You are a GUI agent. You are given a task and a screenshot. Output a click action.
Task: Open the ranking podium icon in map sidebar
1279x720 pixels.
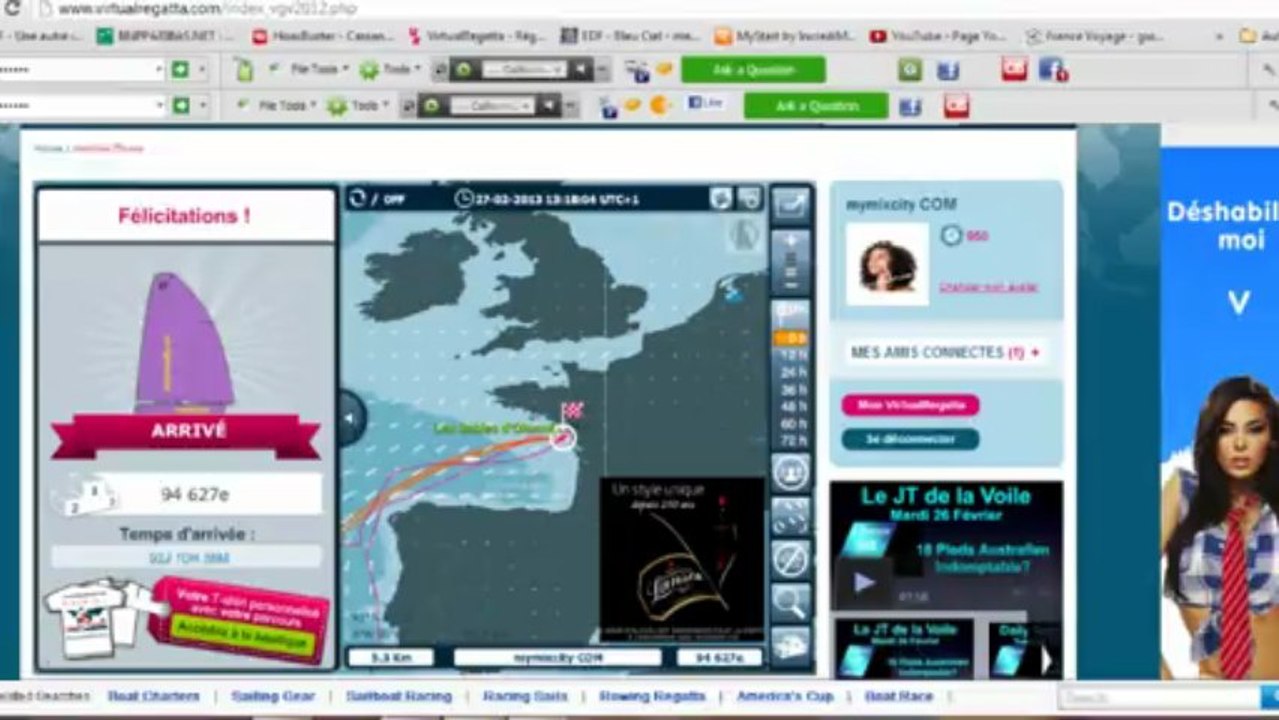[791, 473]
